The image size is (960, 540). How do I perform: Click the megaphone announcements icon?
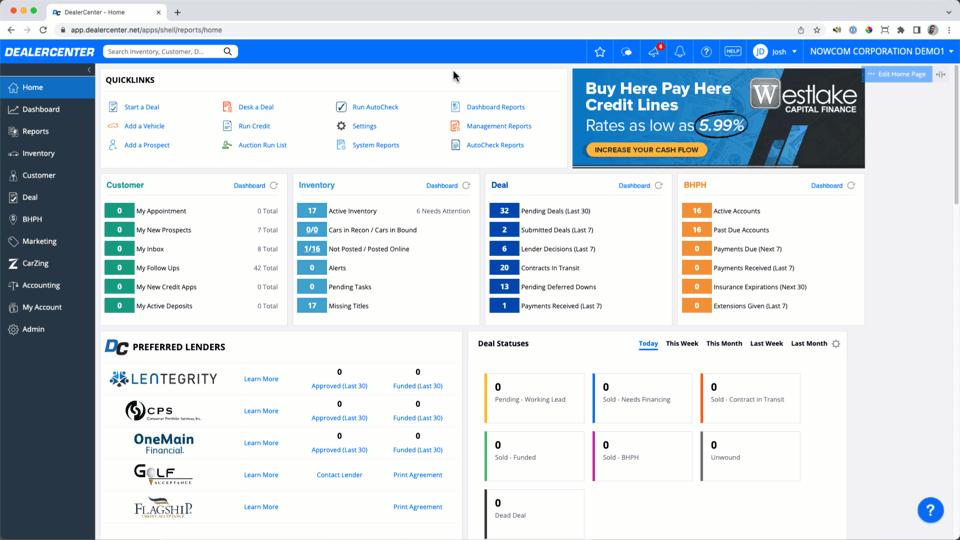[x=653, y=52]
